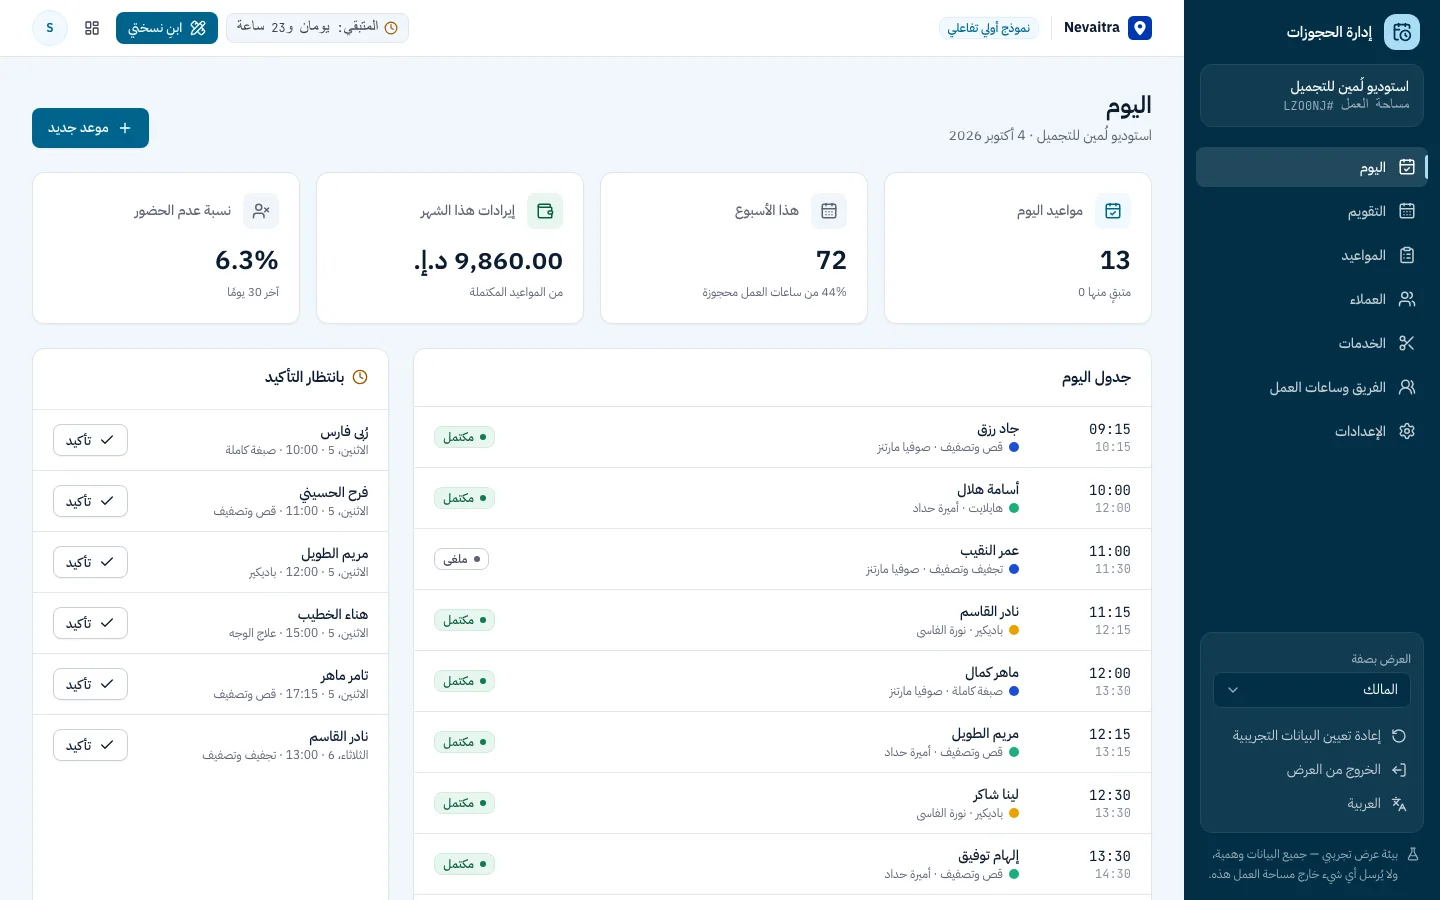
Task: Click the مكتمل badge on جاد رزق row
Action: [x=464, y=437]
